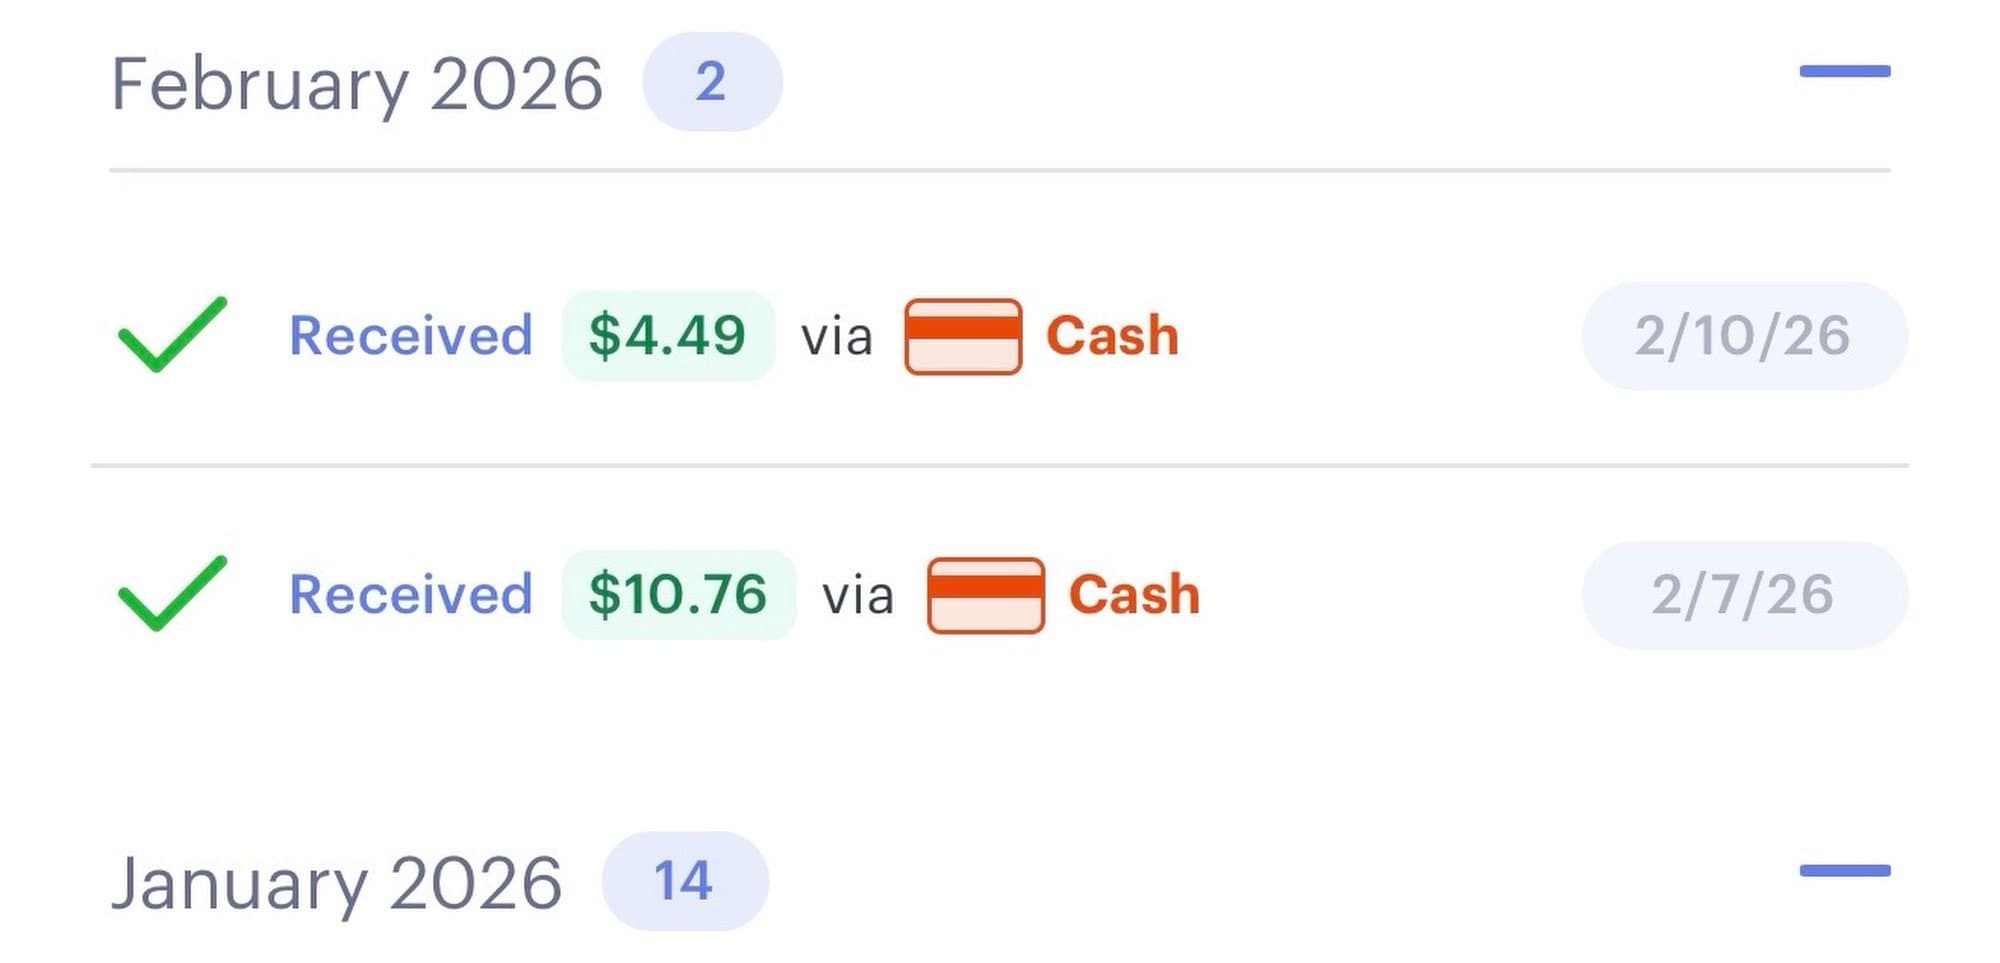Click the orange card icon in $4.49 row
This screenshot has width=2000, height=963.
pos(963,336)
